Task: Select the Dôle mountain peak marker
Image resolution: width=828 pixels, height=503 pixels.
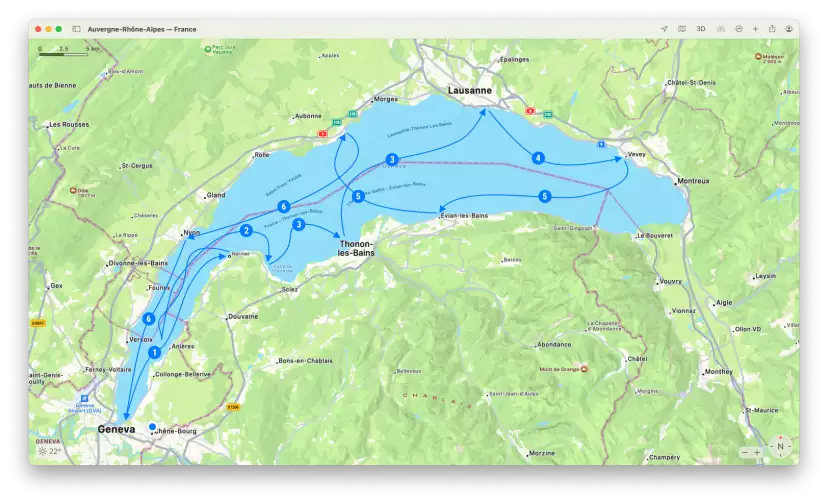Action: 73,190
